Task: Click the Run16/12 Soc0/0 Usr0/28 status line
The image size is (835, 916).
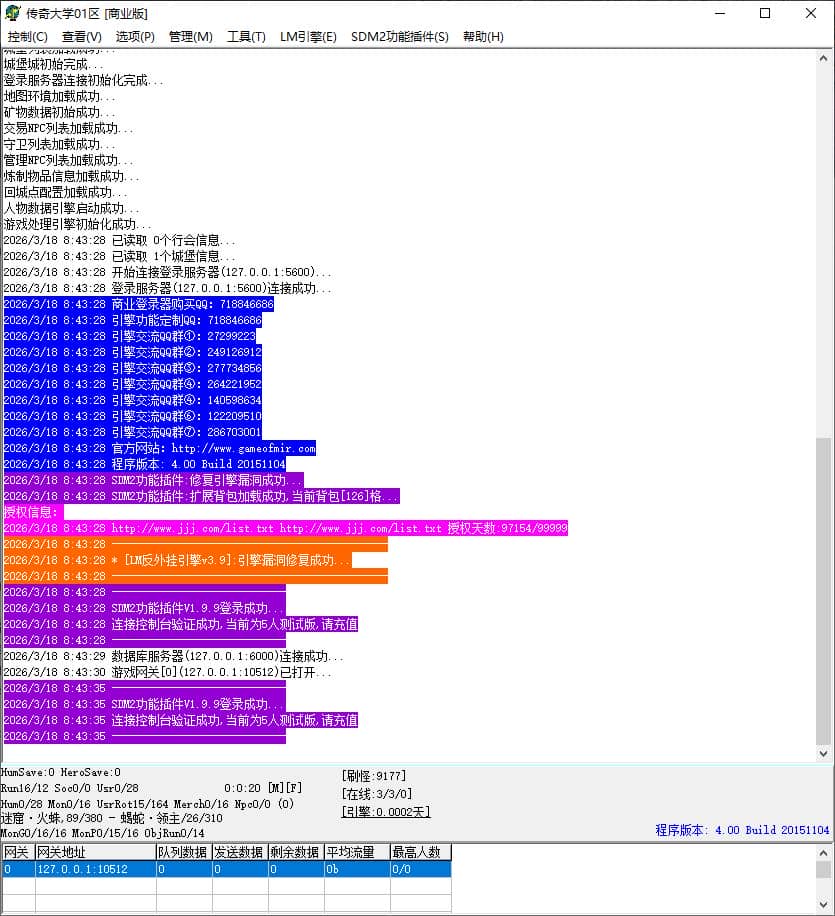Action: click(70, 788)
